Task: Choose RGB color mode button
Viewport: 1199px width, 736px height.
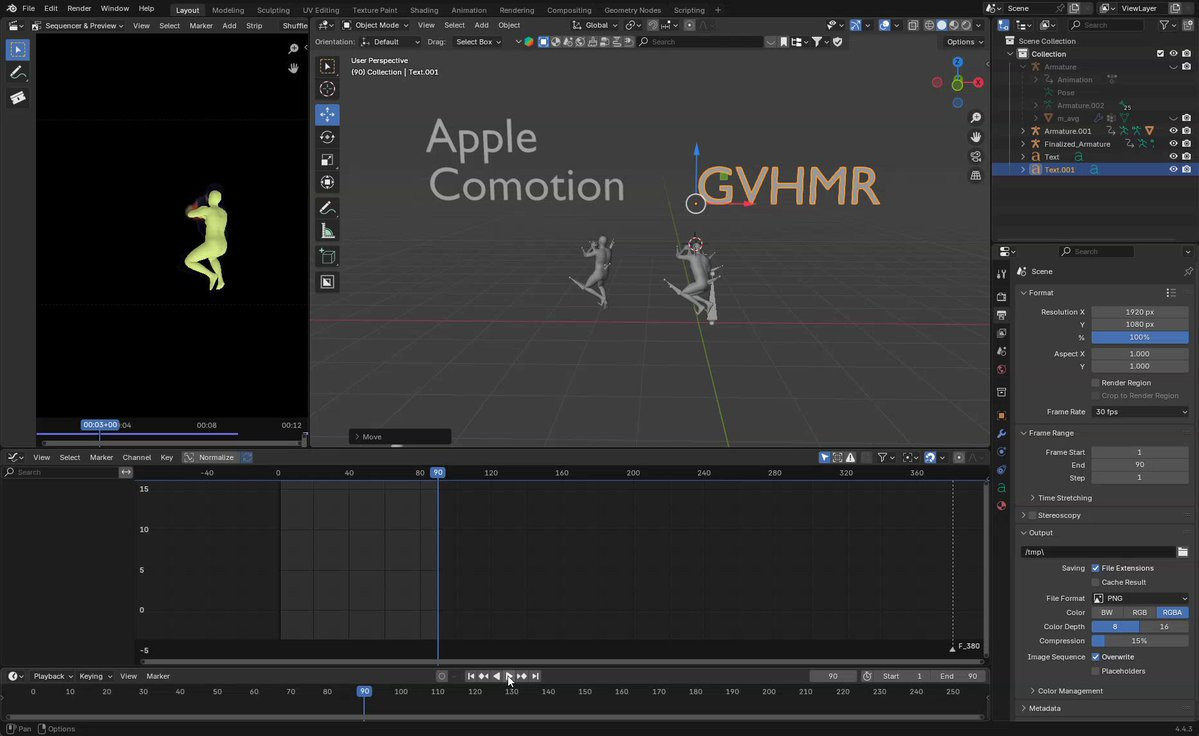Action: pyautogui.click(x=1139, y=612)
